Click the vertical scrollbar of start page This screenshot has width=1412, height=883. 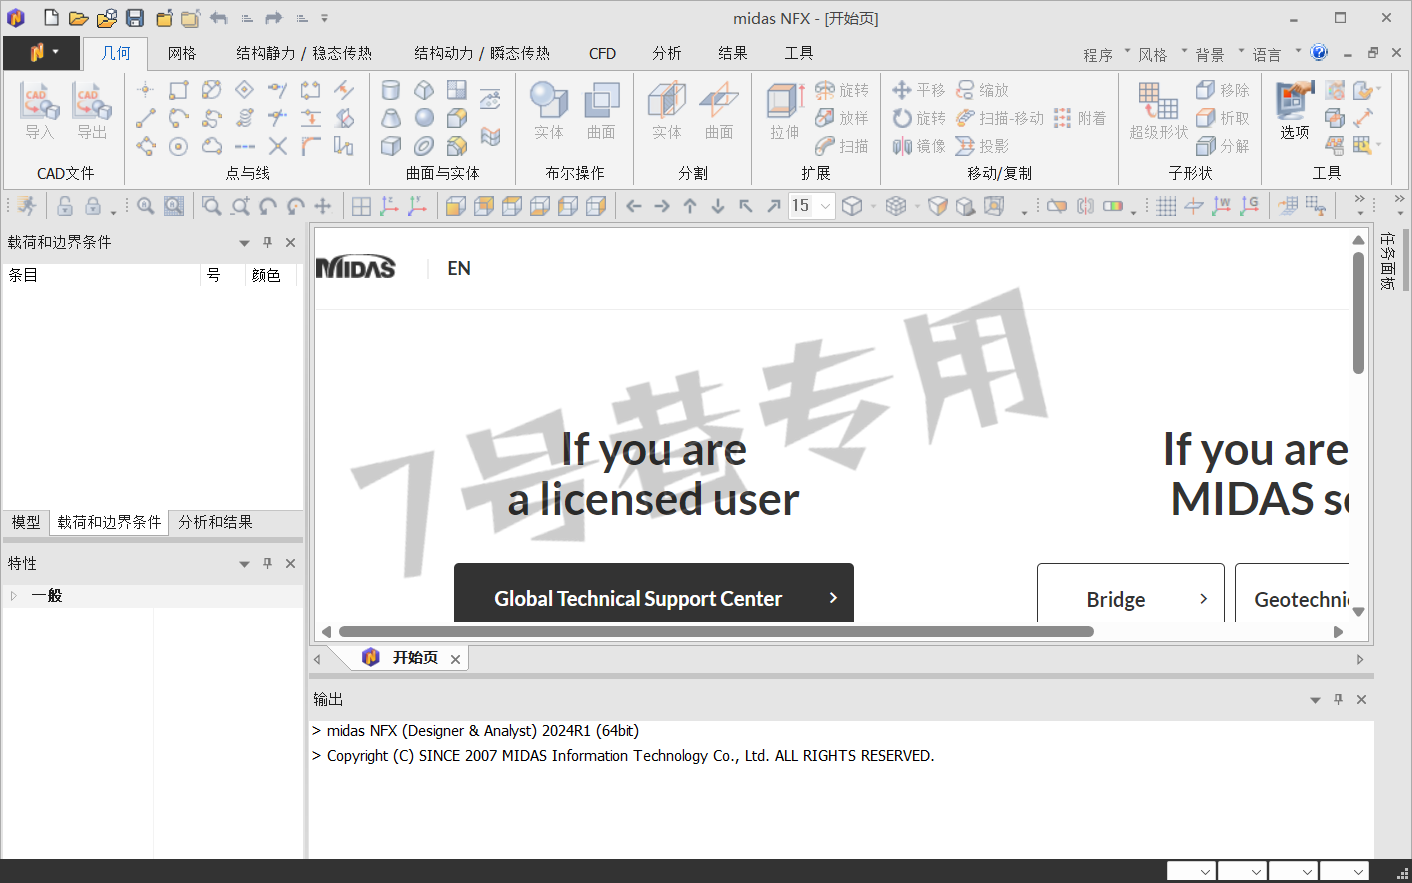[1358, 312]
